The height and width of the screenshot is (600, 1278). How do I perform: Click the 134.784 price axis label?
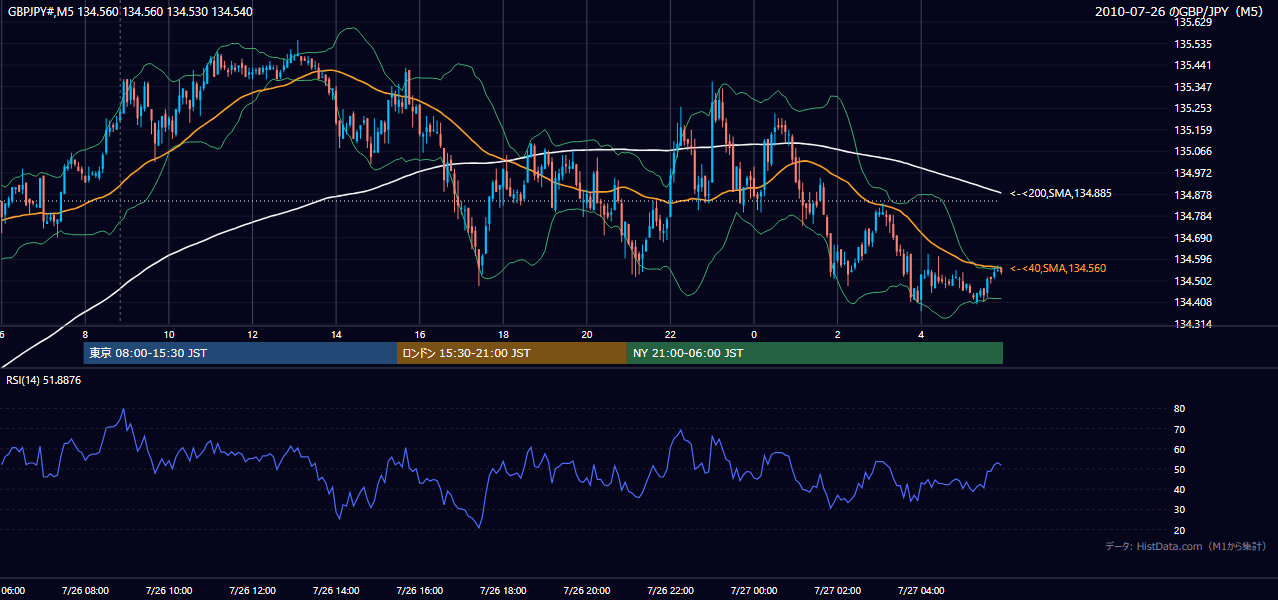(x=1193, y=216)
